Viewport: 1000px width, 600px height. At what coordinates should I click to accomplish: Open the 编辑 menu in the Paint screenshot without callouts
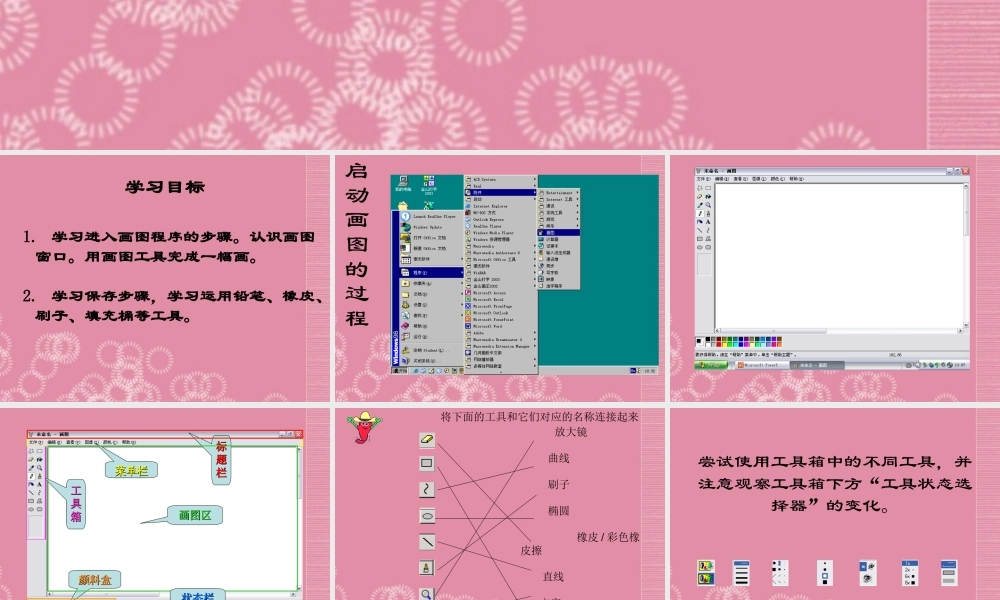tap(722, 179)
